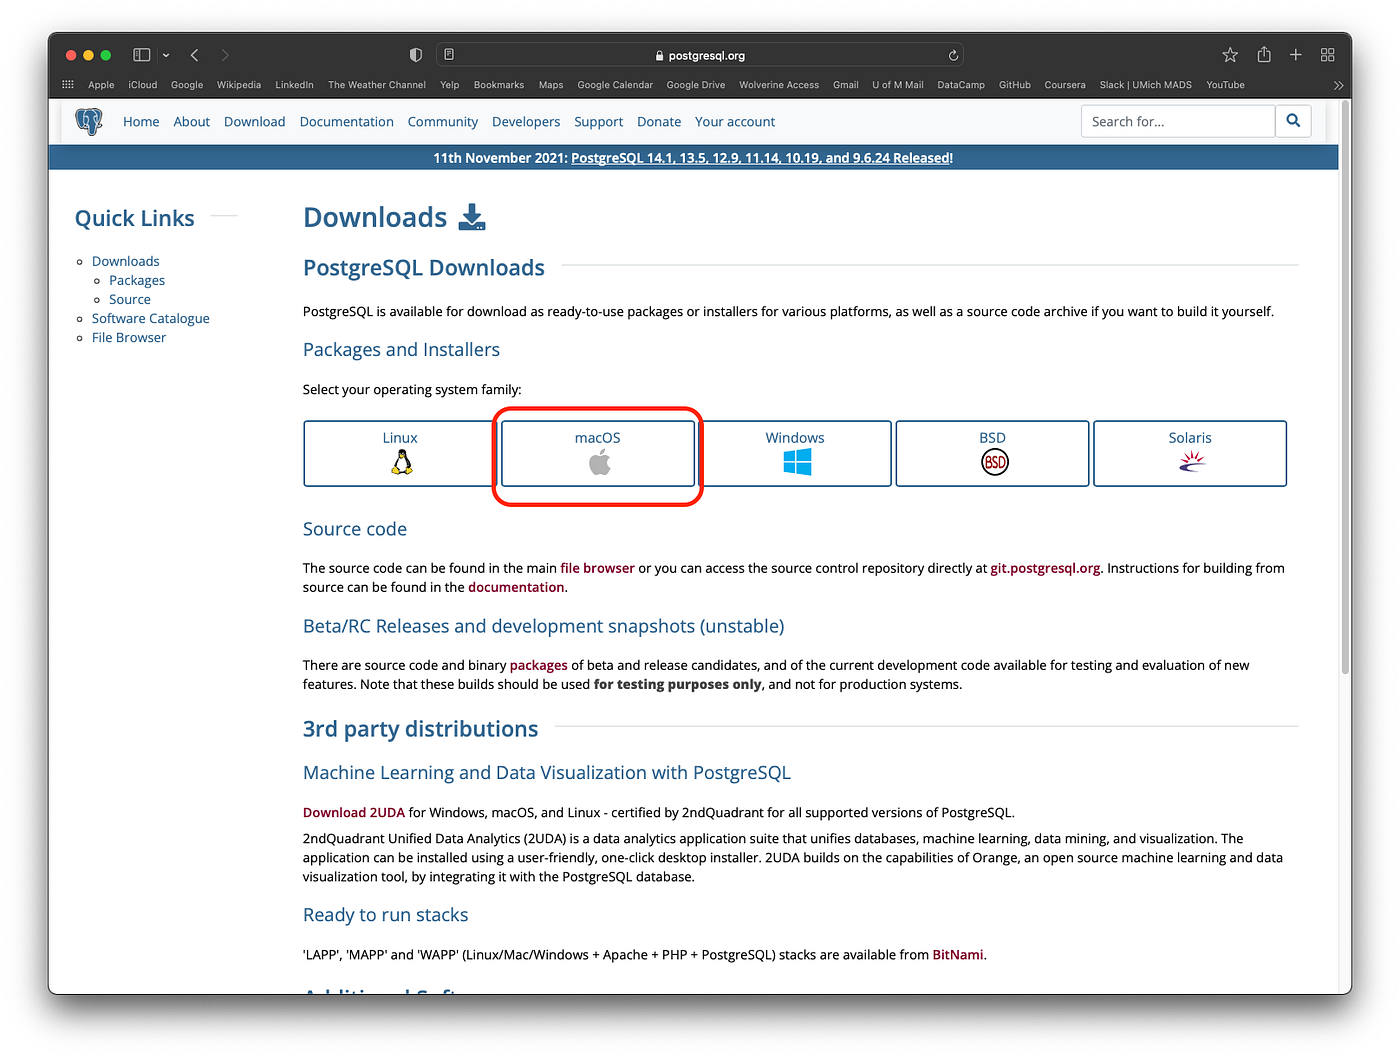Click the PostgreSQL elephant logo

point(89,121)
